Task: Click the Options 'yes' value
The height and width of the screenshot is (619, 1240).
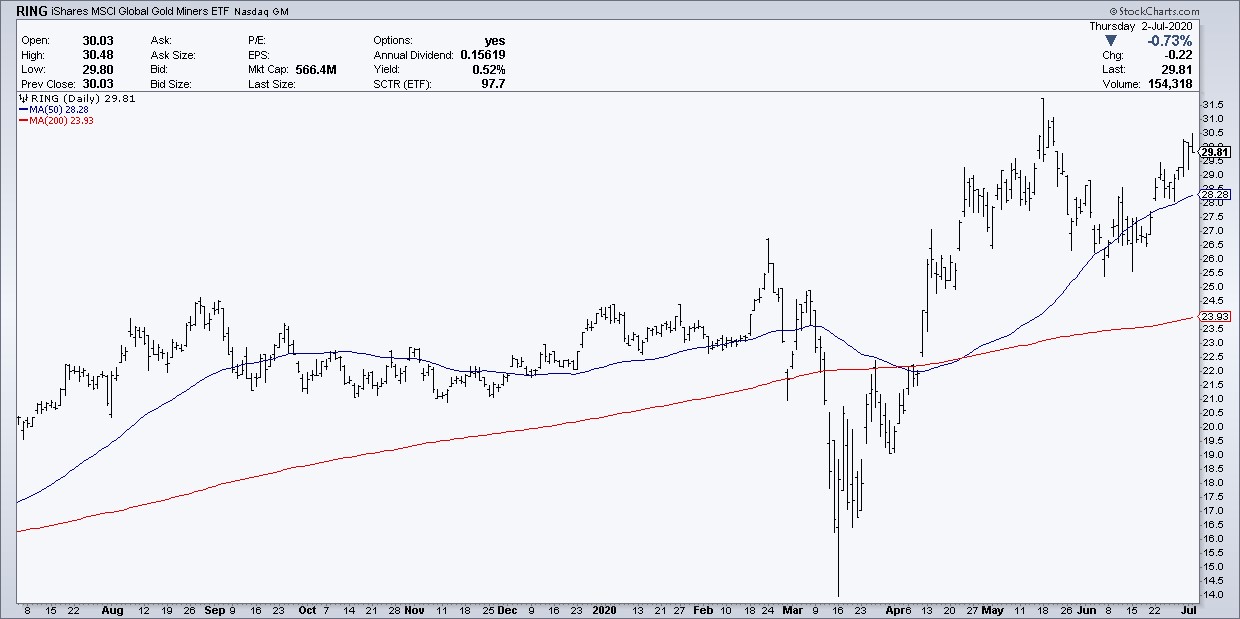Action: (x=494, y=40)
